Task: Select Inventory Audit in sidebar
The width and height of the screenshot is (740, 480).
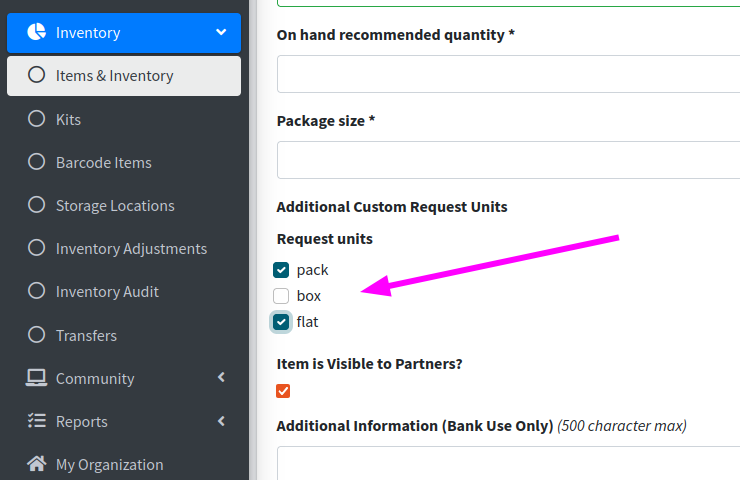Action: (124, 292)
